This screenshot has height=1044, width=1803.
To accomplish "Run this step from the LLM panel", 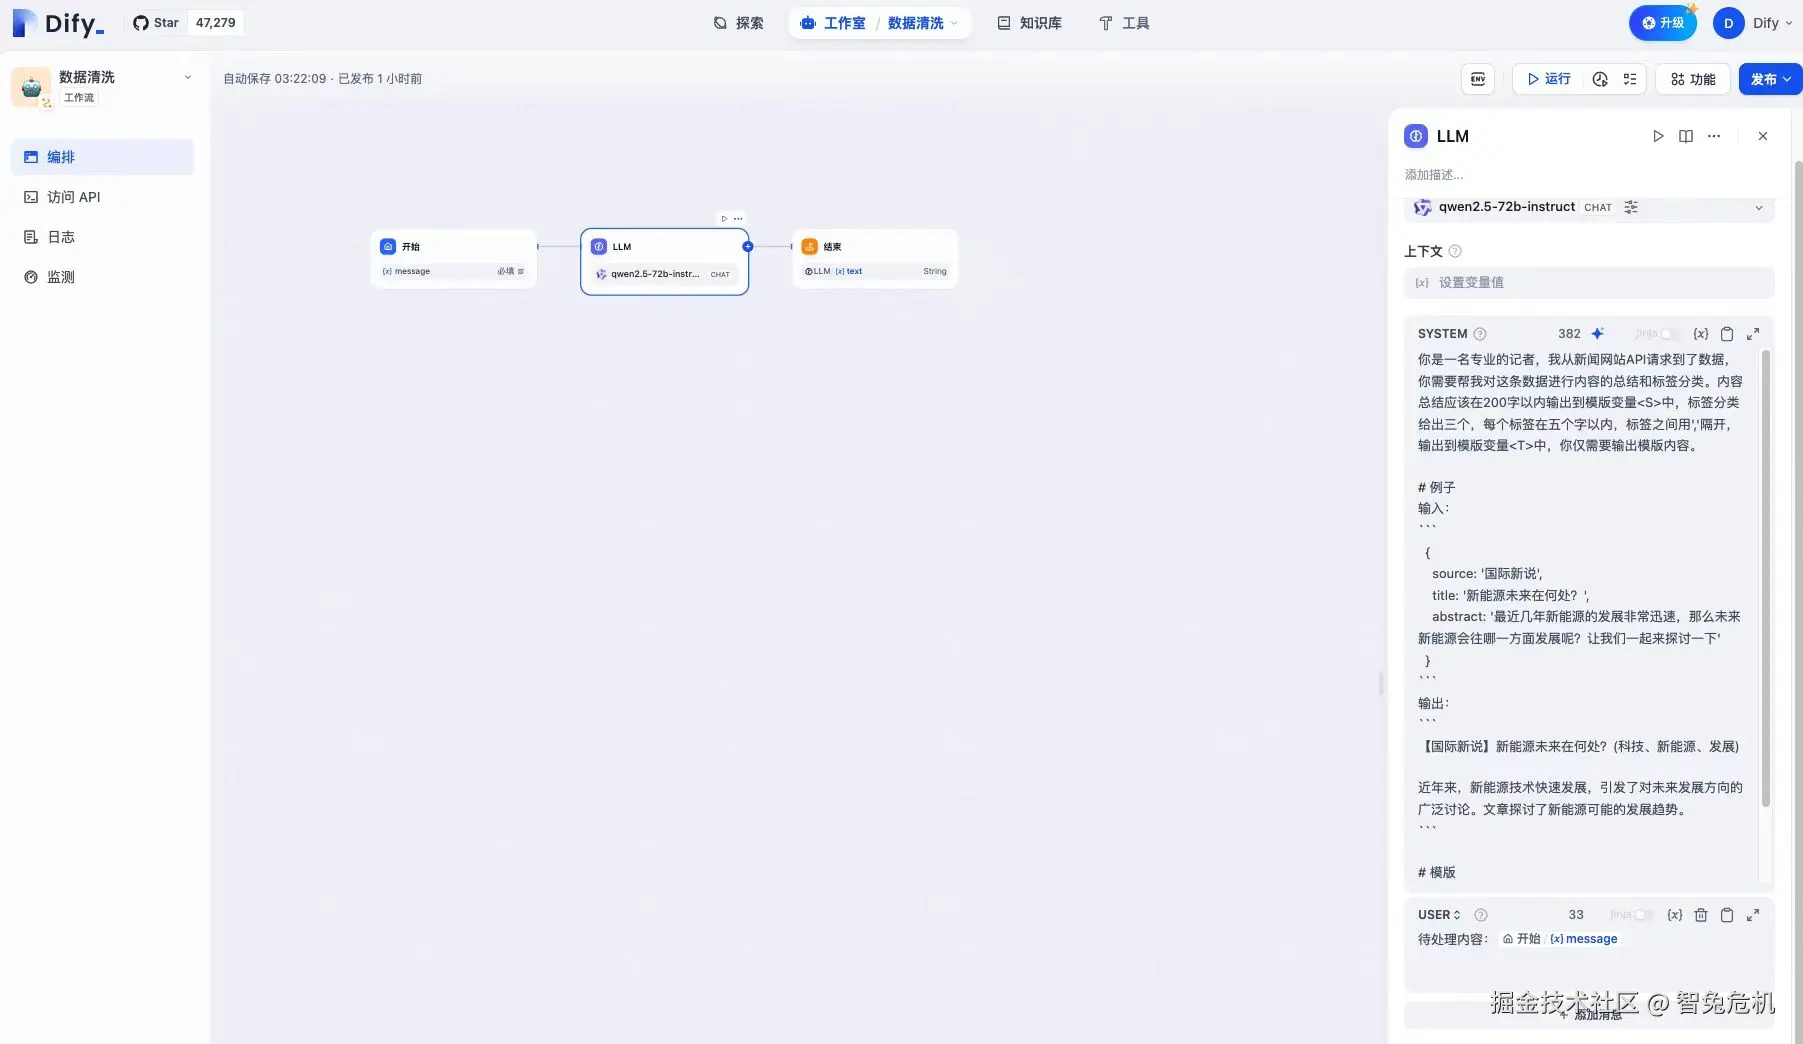I will (x=1657, y=136).
